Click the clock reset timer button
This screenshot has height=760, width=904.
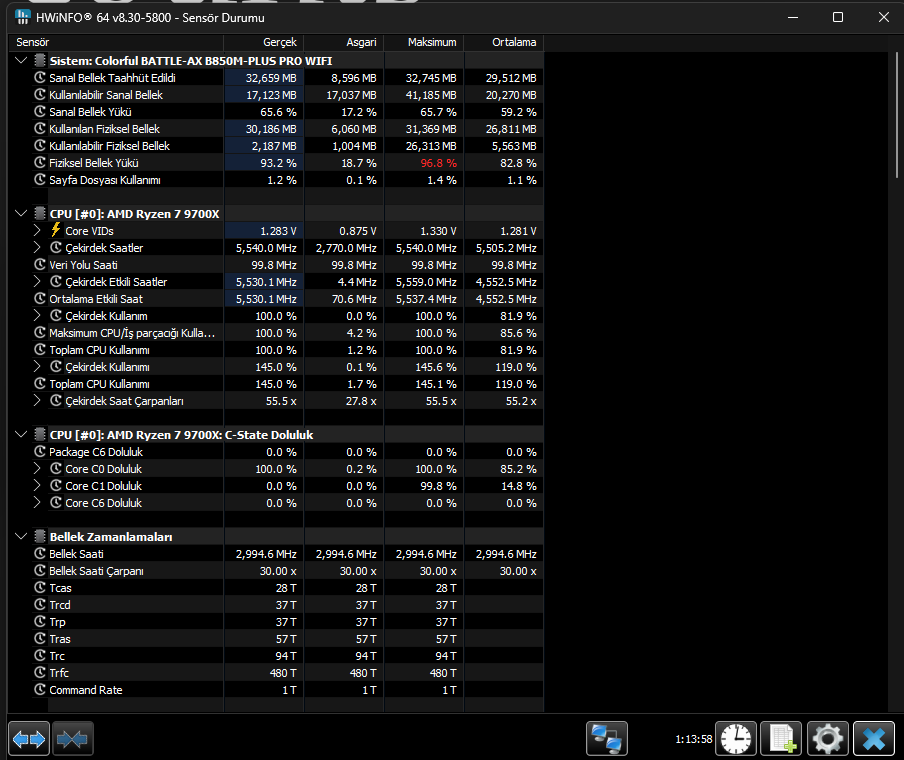[736, 738]
